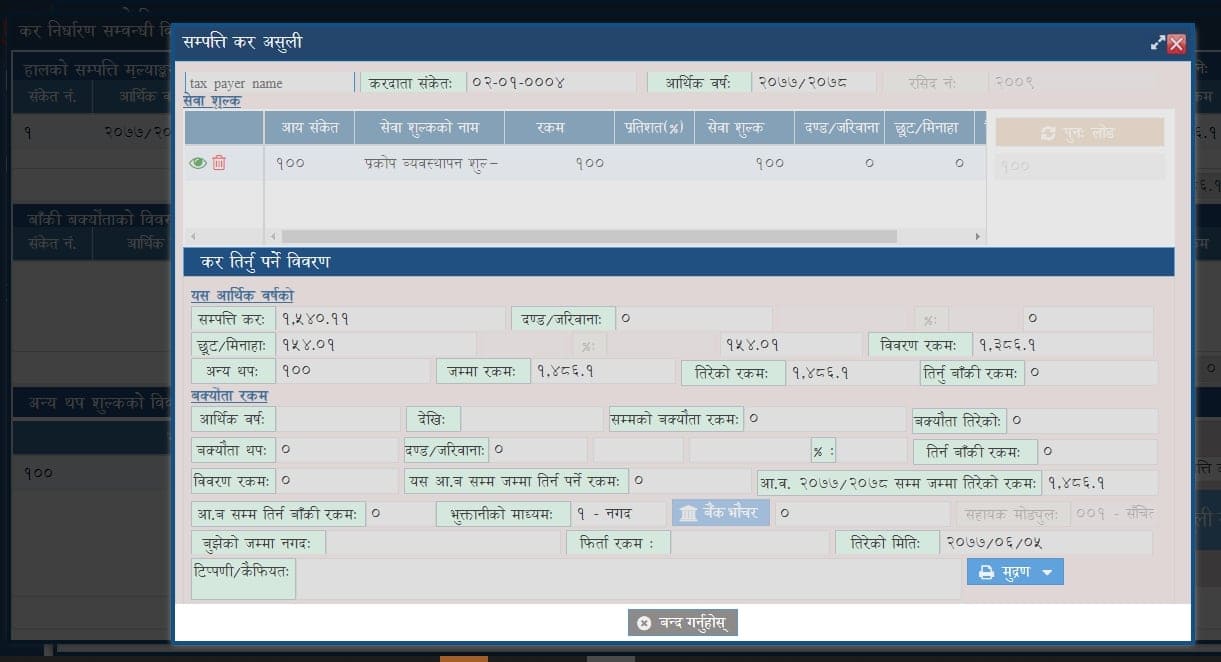The height and width of the screenshot is (662, 1221).
Task: Click the आय संकेत column header
Action: (309, 128)
